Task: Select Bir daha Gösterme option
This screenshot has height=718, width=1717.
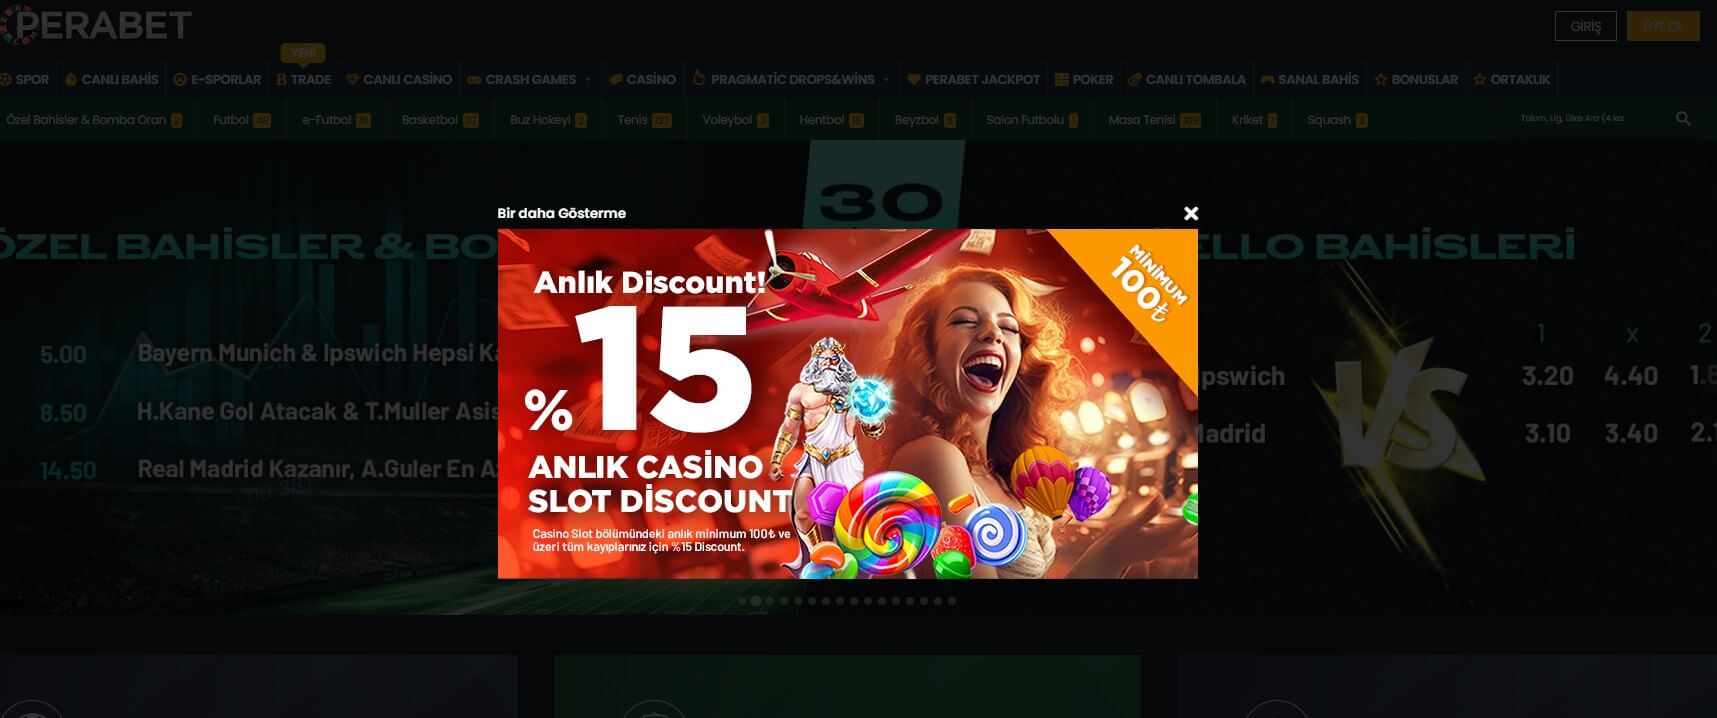Action: tap(561, 213)
